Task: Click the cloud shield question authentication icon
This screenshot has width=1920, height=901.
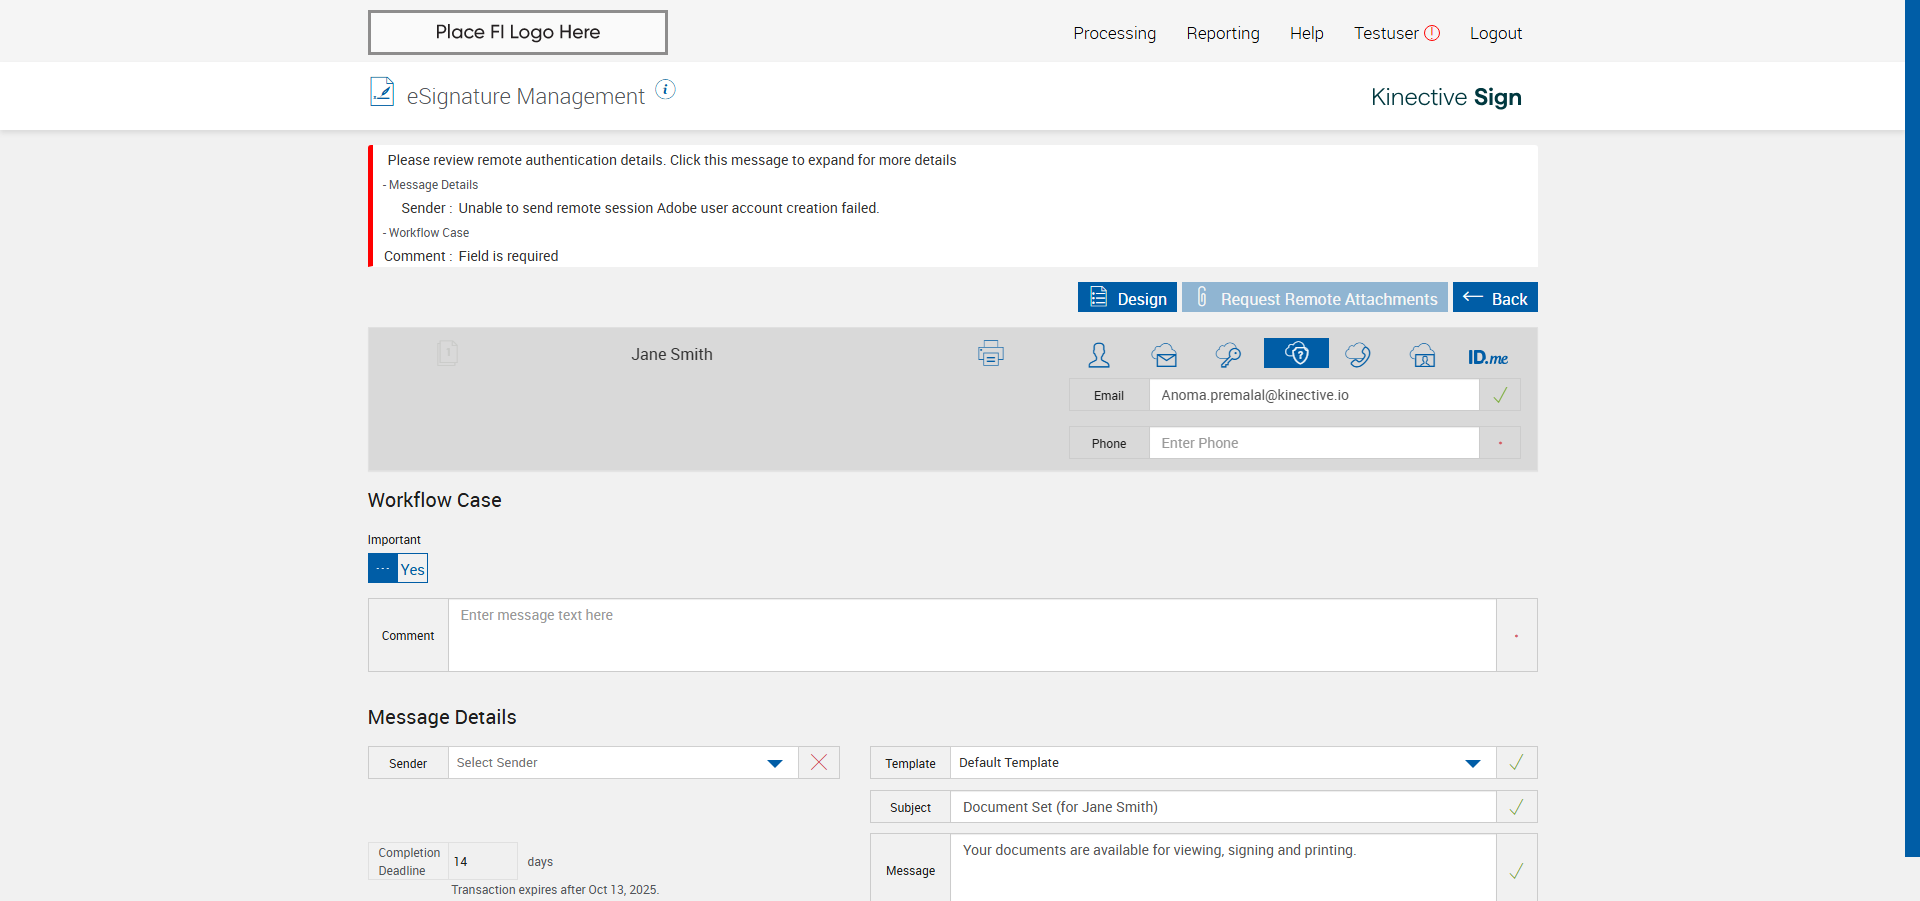Action: pyautogui.click(x=1296, y=353)
